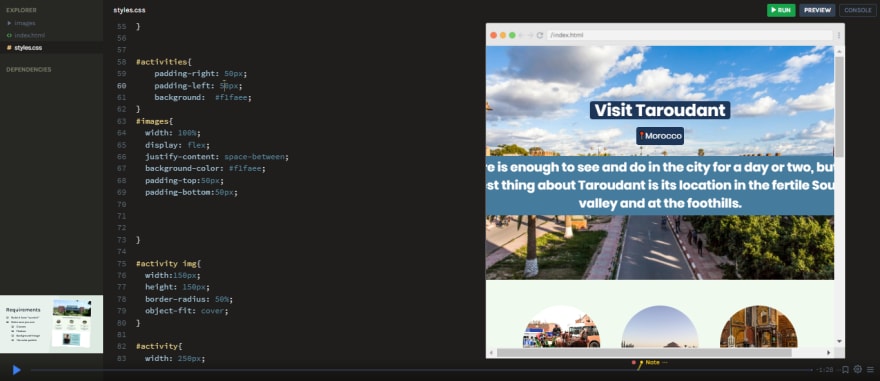Screen dimensions: 880x381
Task: Click the EXPLORER panel header
Action: (x=21, y=10)
